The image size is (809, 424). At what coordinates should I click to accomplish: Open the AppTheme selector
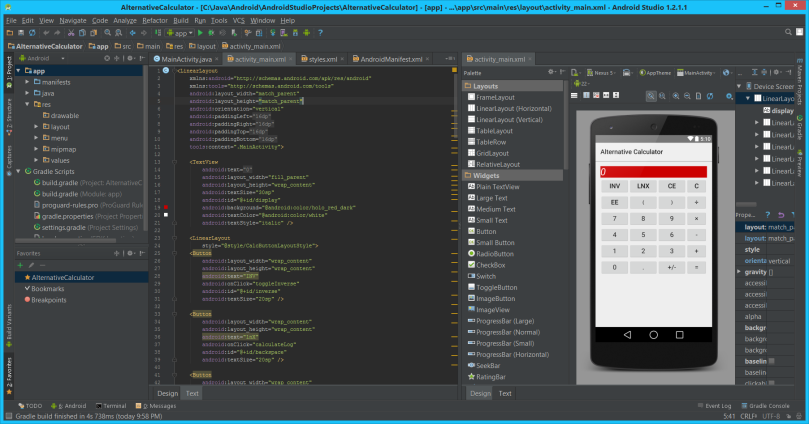click(655, 73)
